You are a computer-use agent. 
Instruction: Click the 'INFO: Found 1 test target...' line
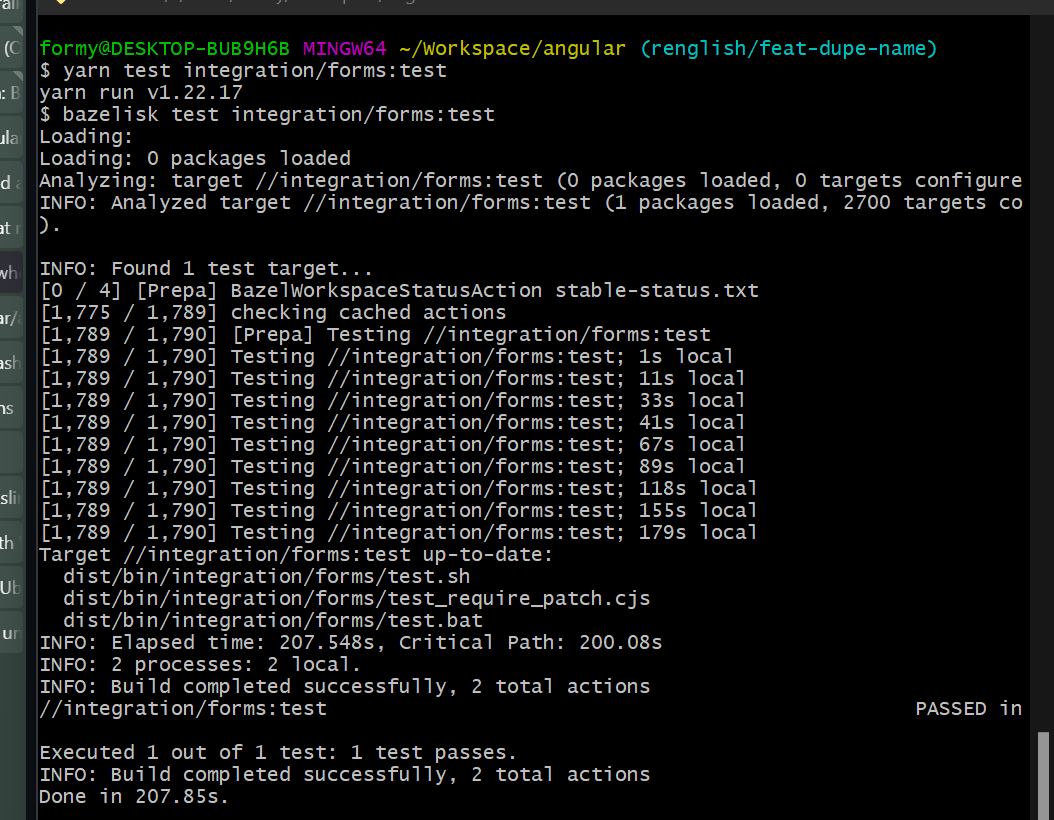(206, 269)
